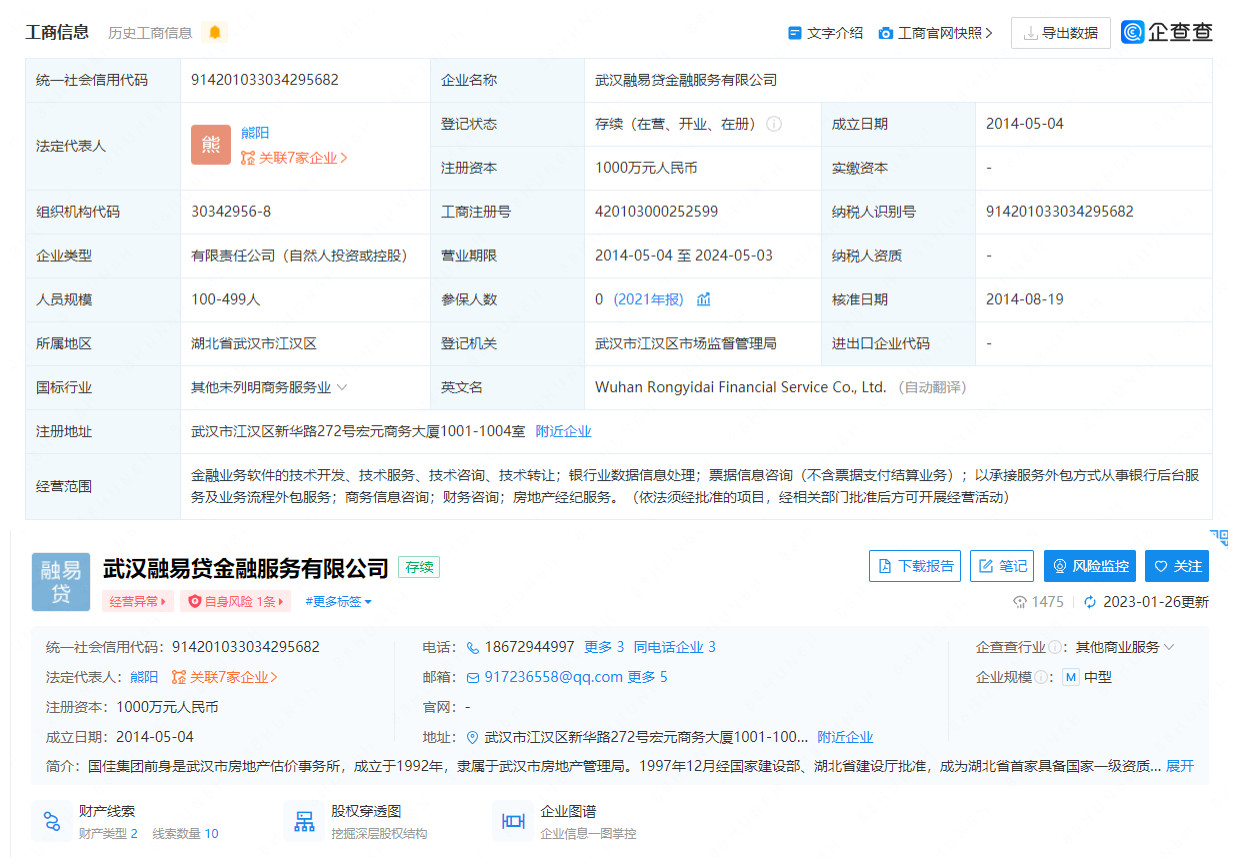Open 附近企业 link in the summary card
This screenshot has height=867, width=1238.
pyautogui.click(x=845, y=737)
